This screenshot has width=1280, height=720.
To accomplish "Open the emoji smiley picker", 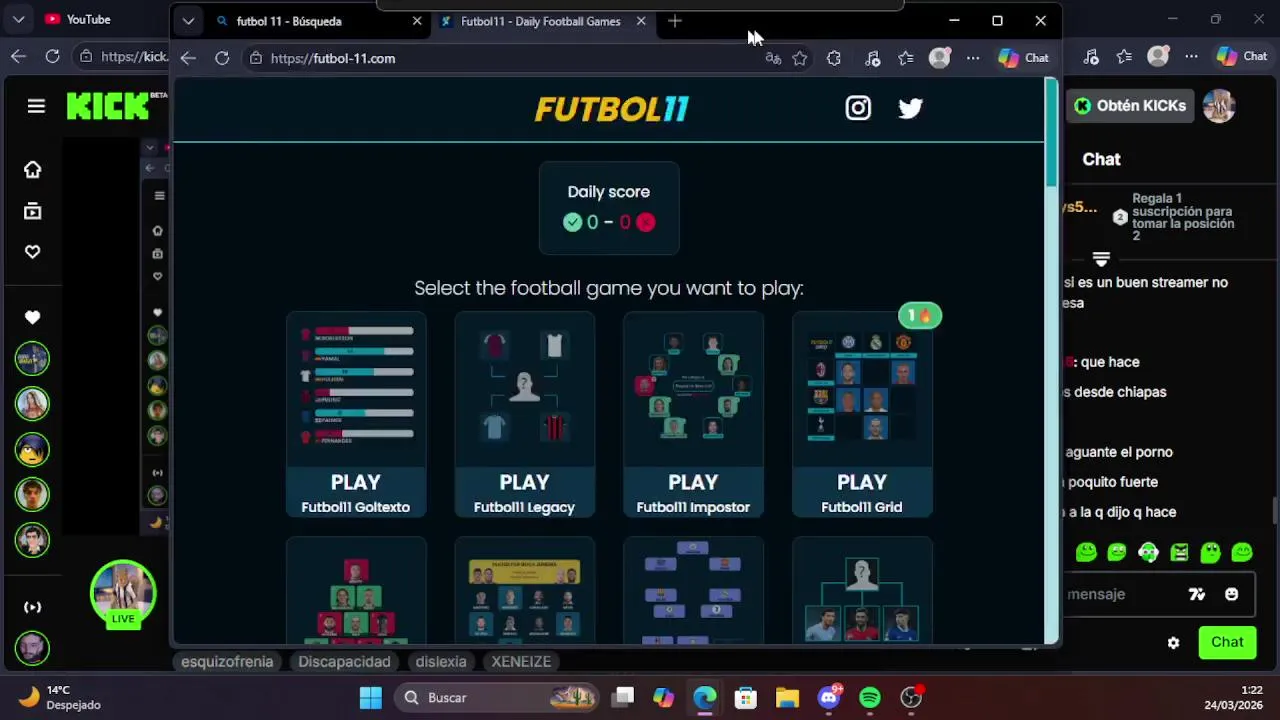I will click(1231, 594).
